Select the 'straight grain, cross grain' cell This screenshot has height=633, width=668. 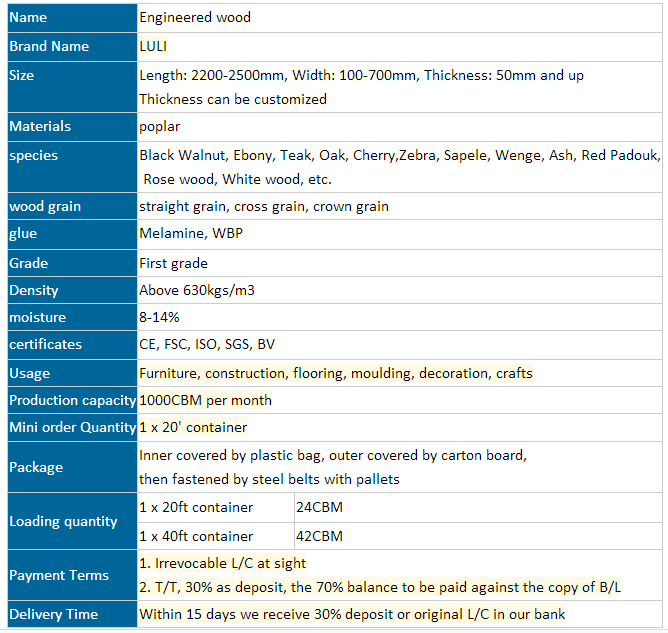point(264,206)
